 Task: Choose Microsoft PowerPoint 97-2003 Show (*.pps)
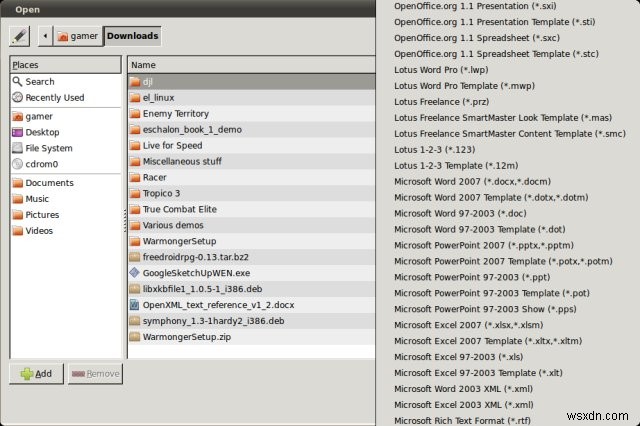(x=485, y=308)
